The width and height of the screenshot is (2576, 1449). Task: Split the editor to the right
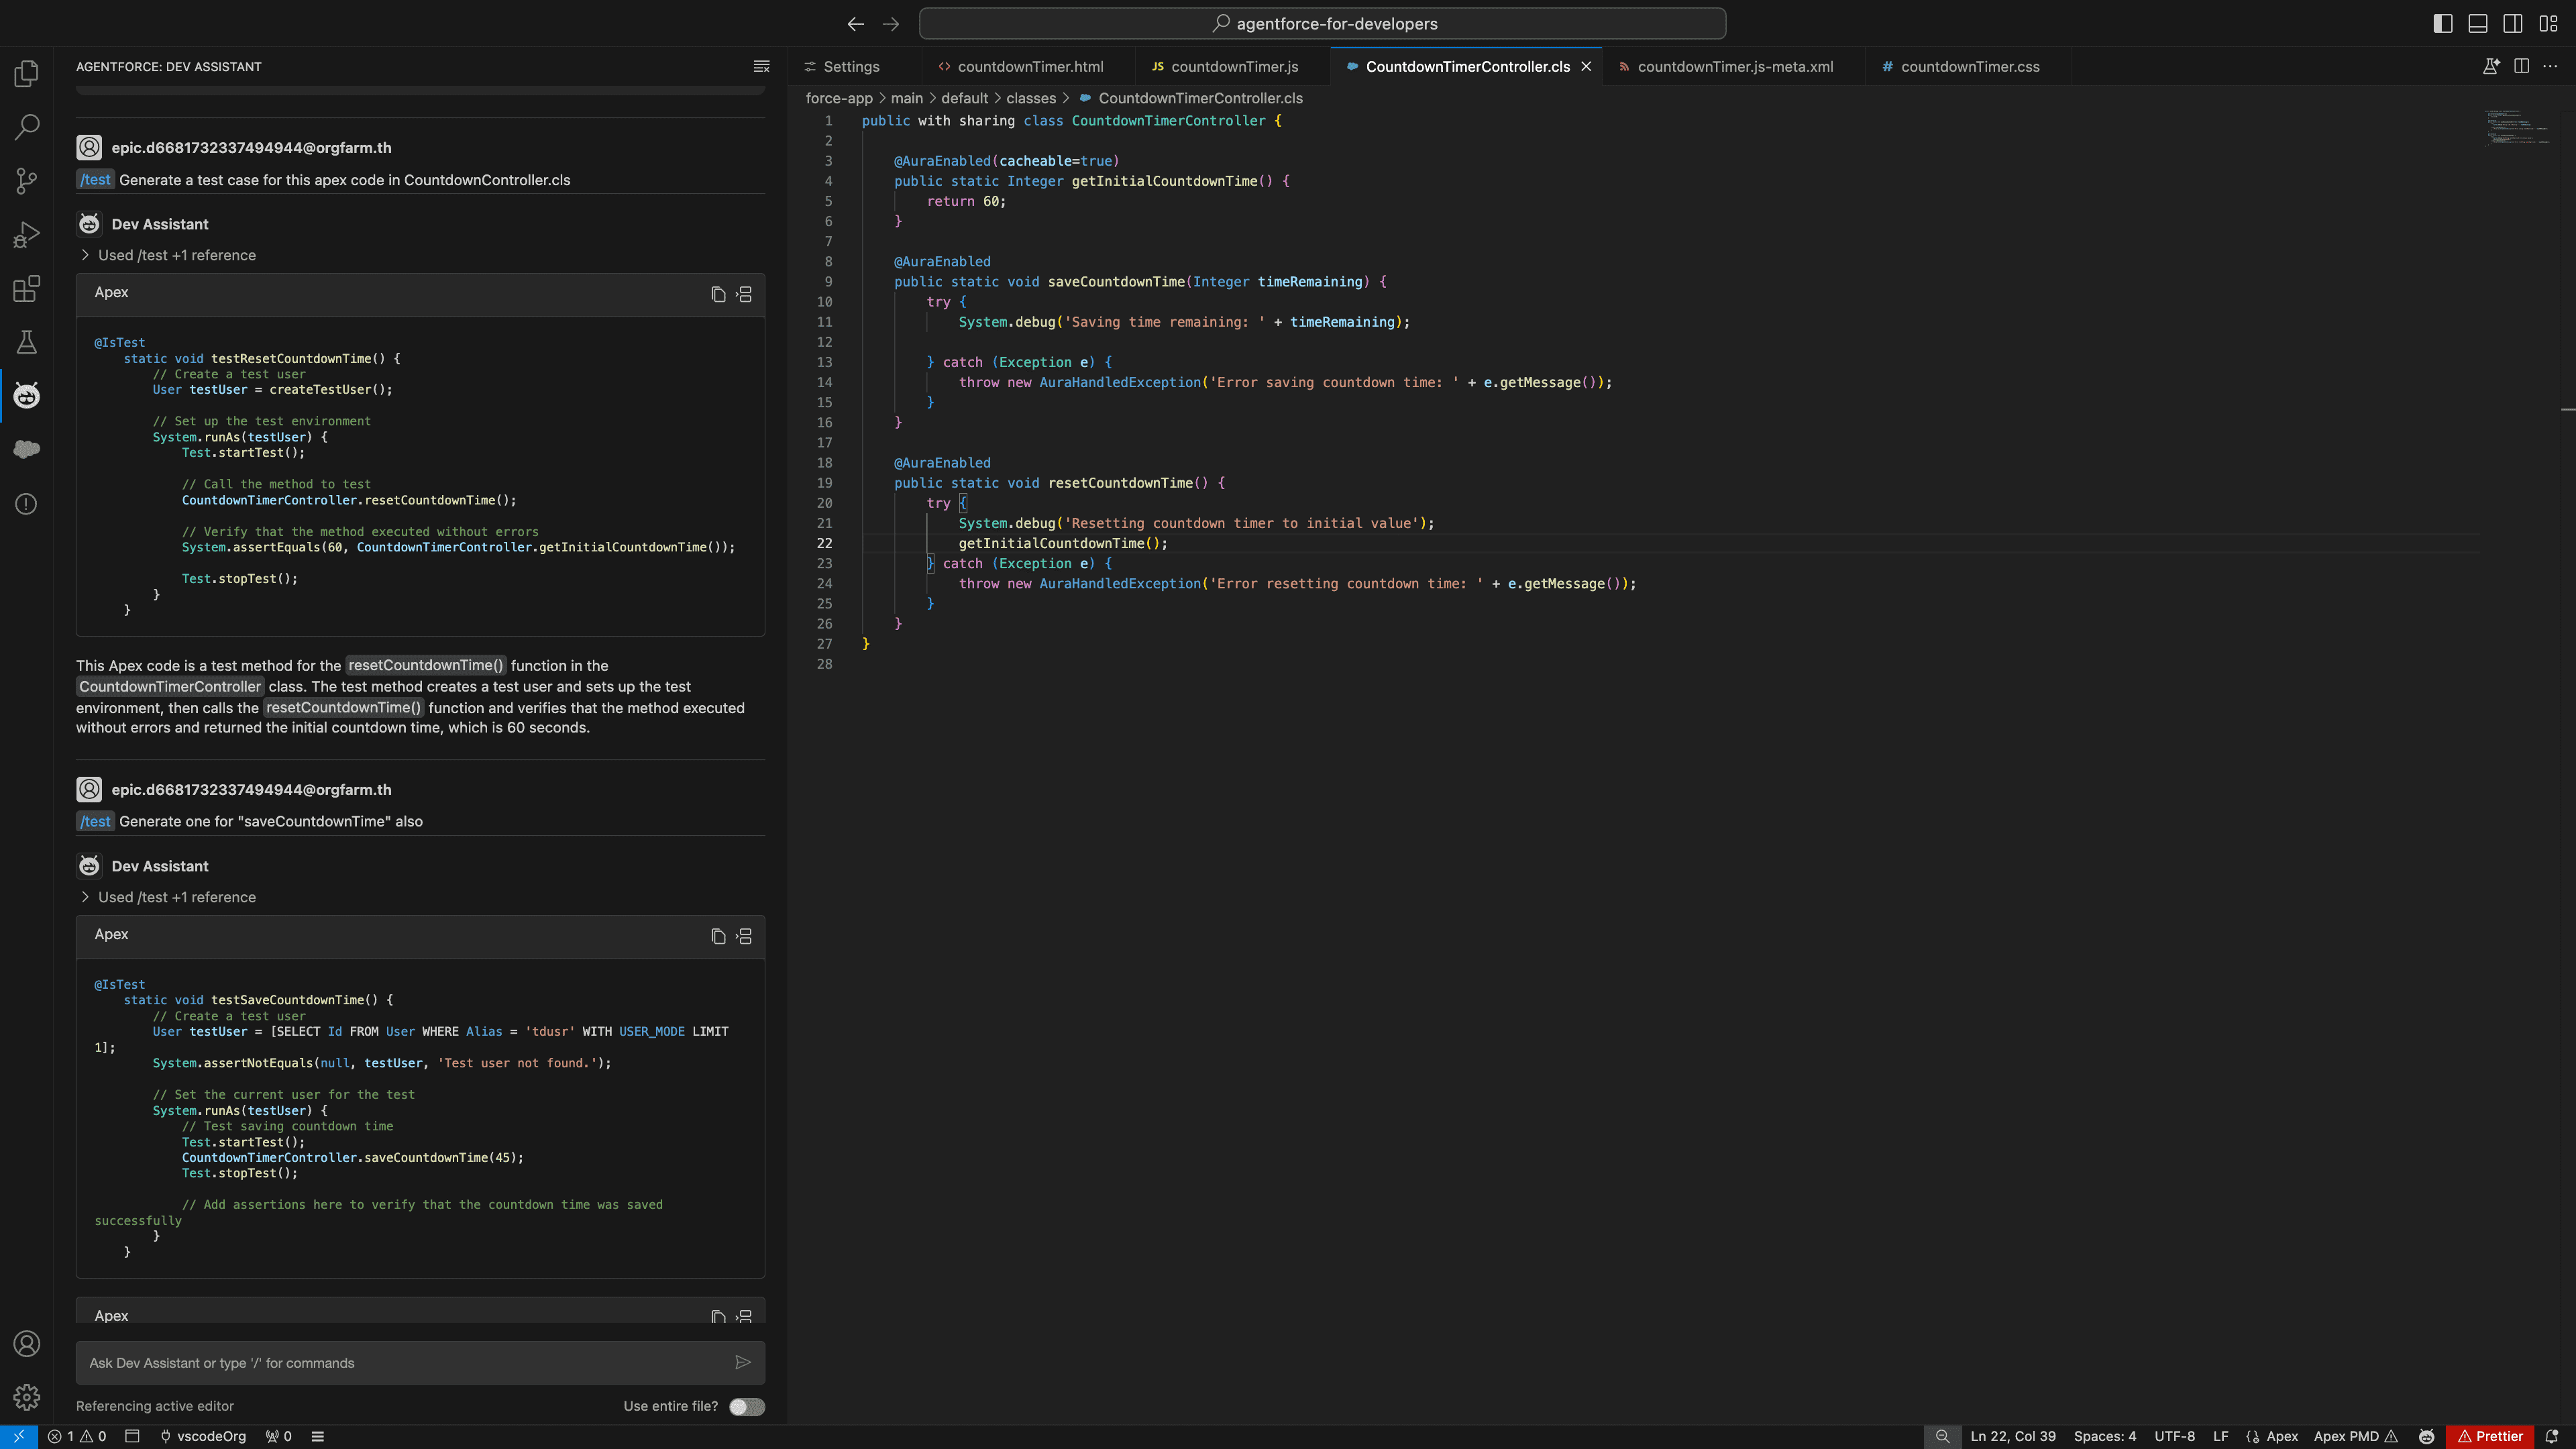[x=2522, y=66]
